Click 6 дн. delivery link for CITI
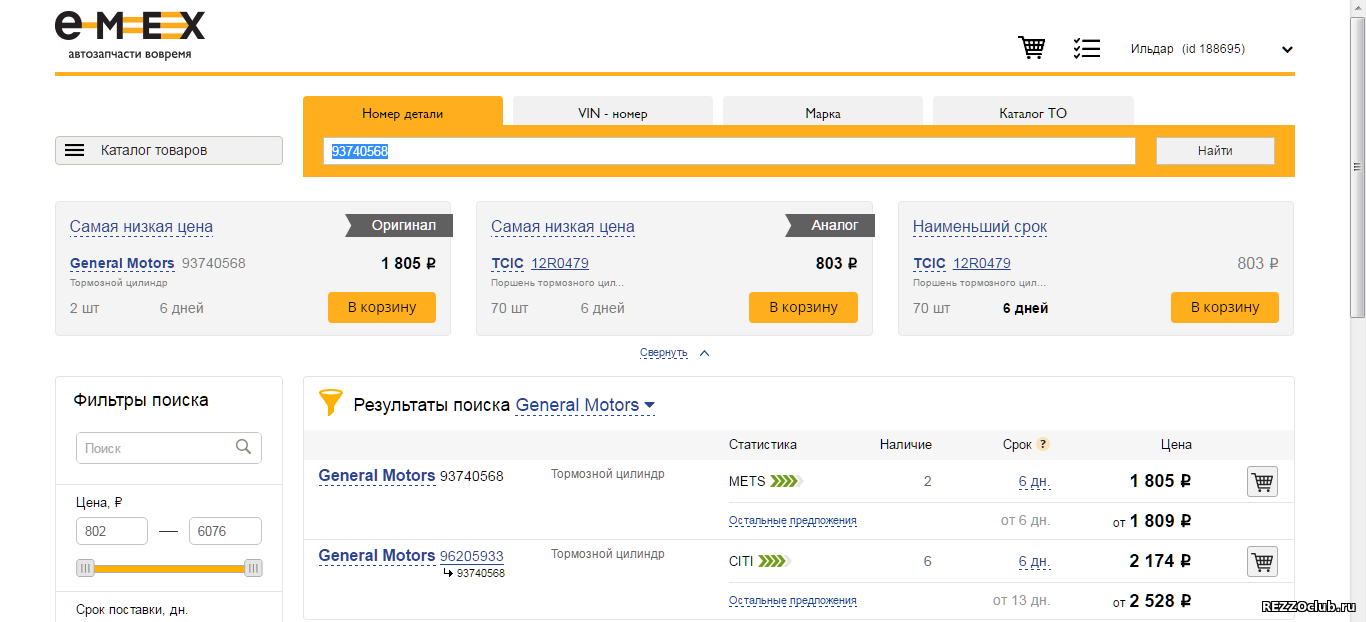 1034,562
